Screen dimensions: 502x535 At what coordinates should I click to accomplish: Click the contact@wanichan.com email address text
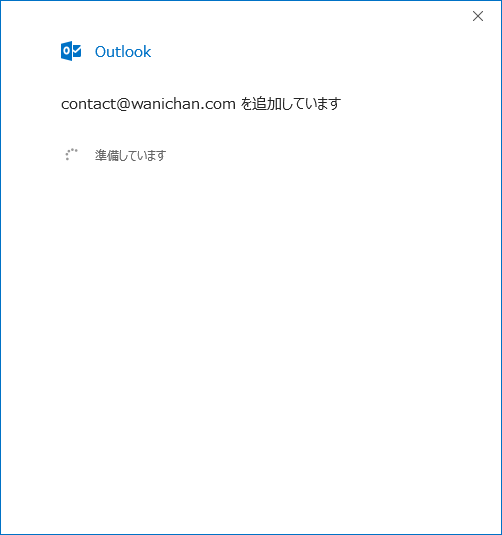point(148,104)
